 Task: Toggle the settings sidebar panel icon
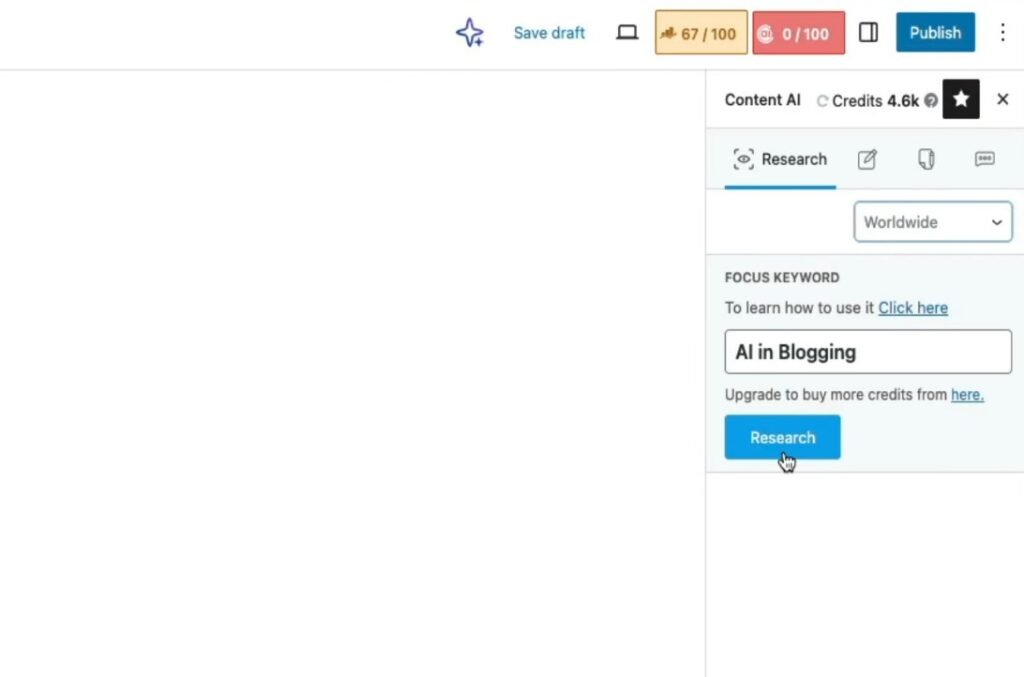869,33
